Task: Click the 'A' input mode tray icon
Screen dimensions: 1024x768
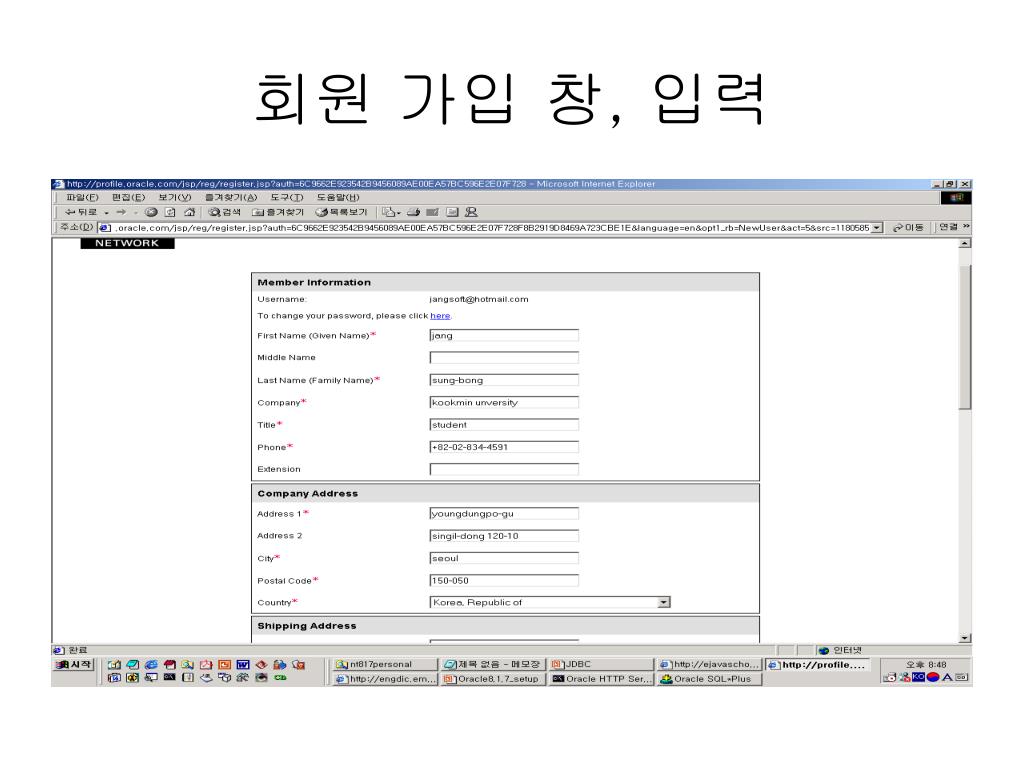Action: pos(947,677)
